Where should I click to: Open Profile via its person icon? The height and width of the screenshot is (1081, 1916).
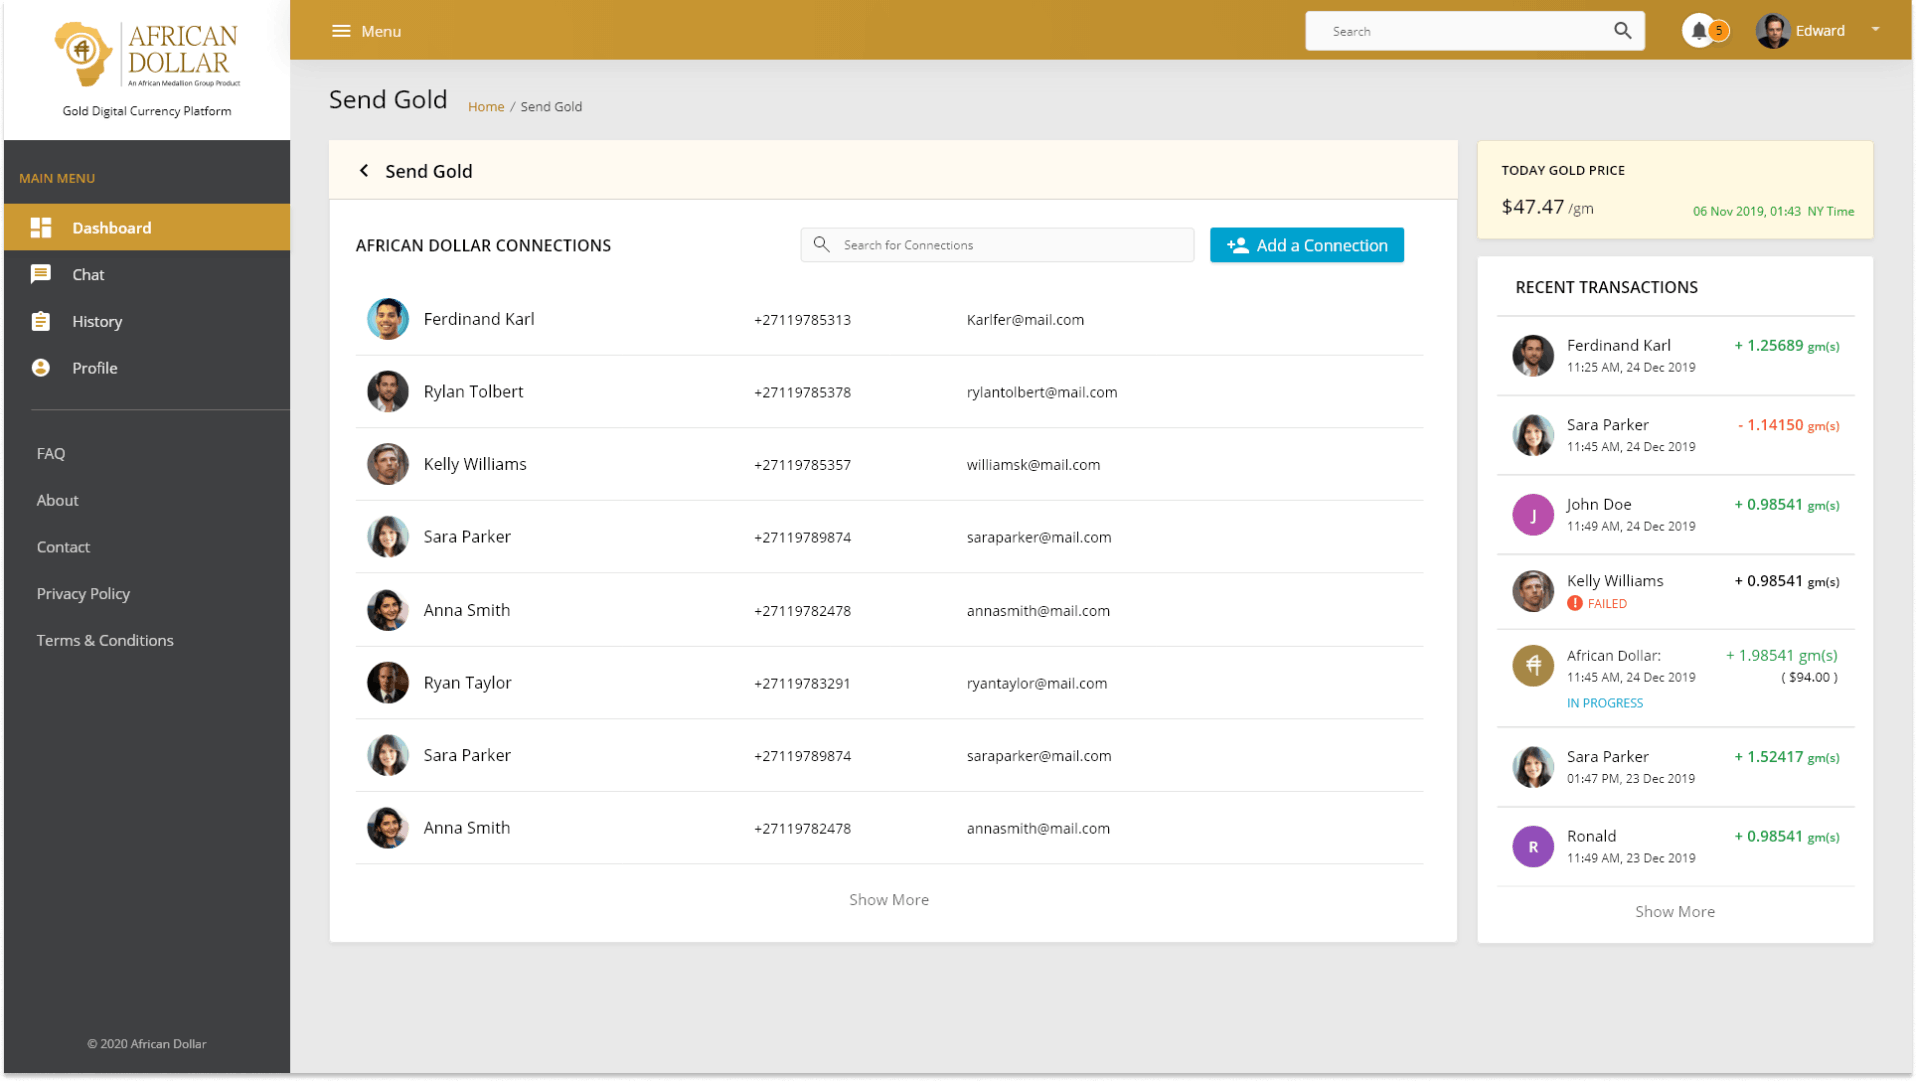[x=41, y=367]
